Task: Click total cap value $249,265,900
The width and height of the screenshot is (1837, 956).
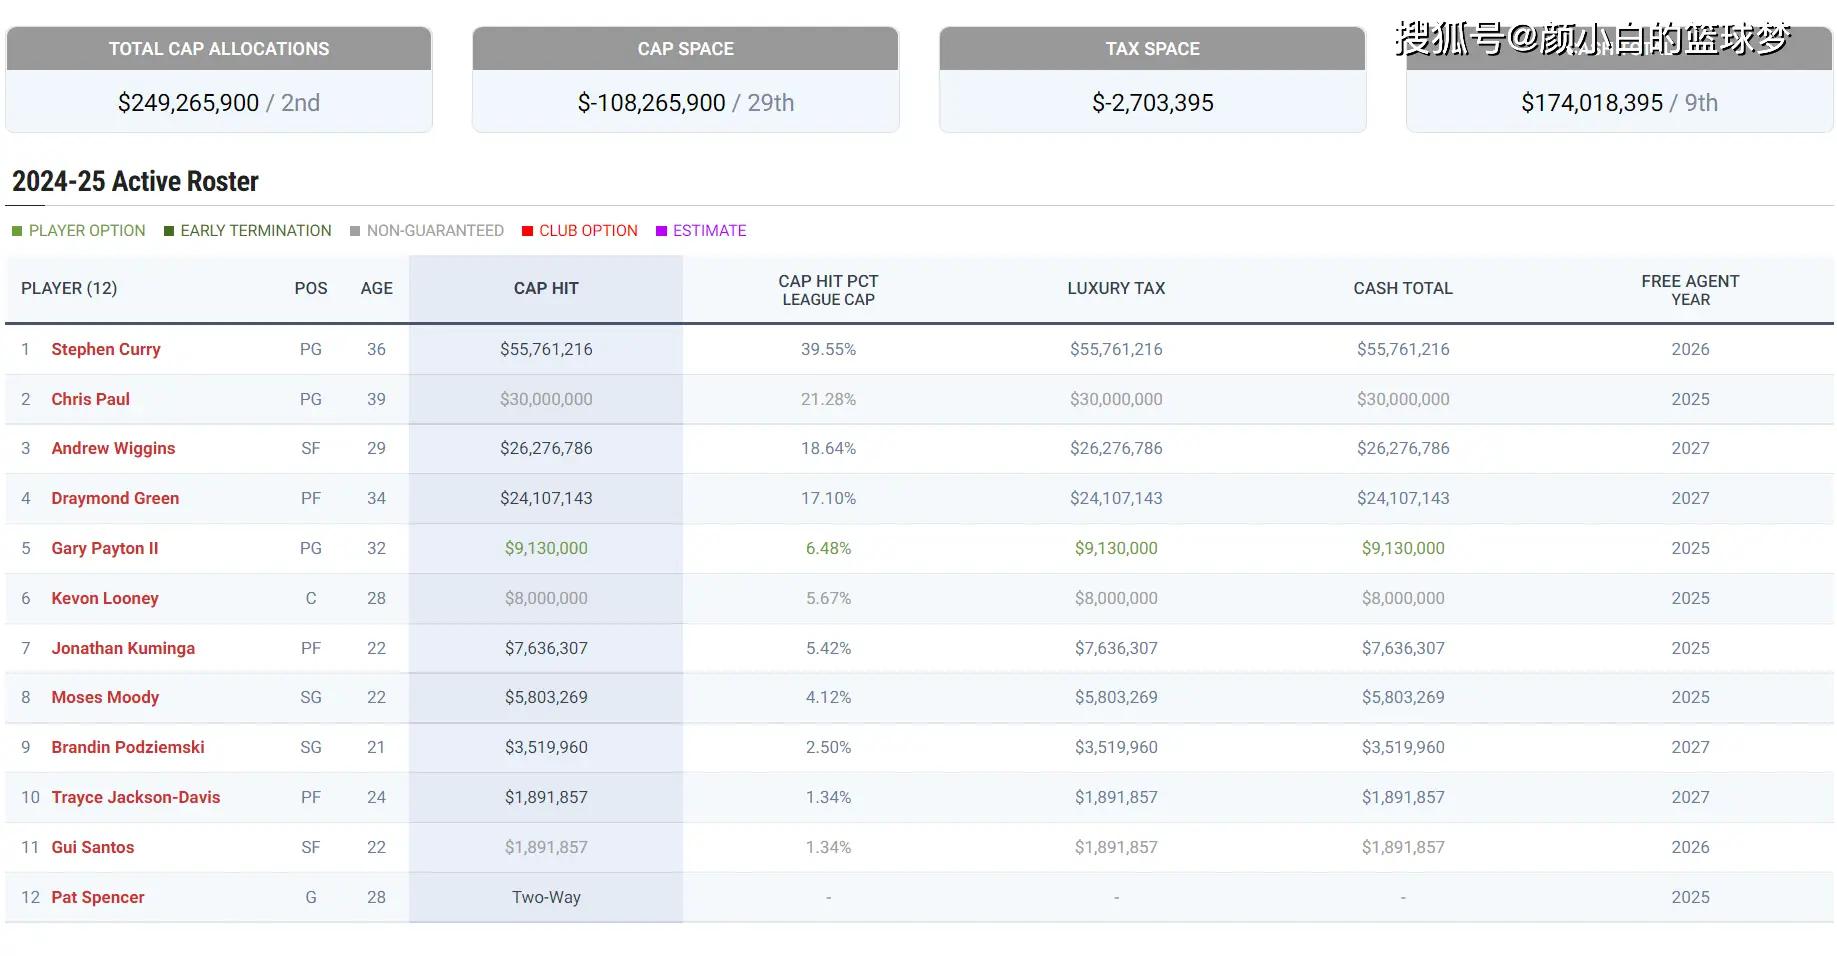Action: pyautogui.click(x=188, y=103)
